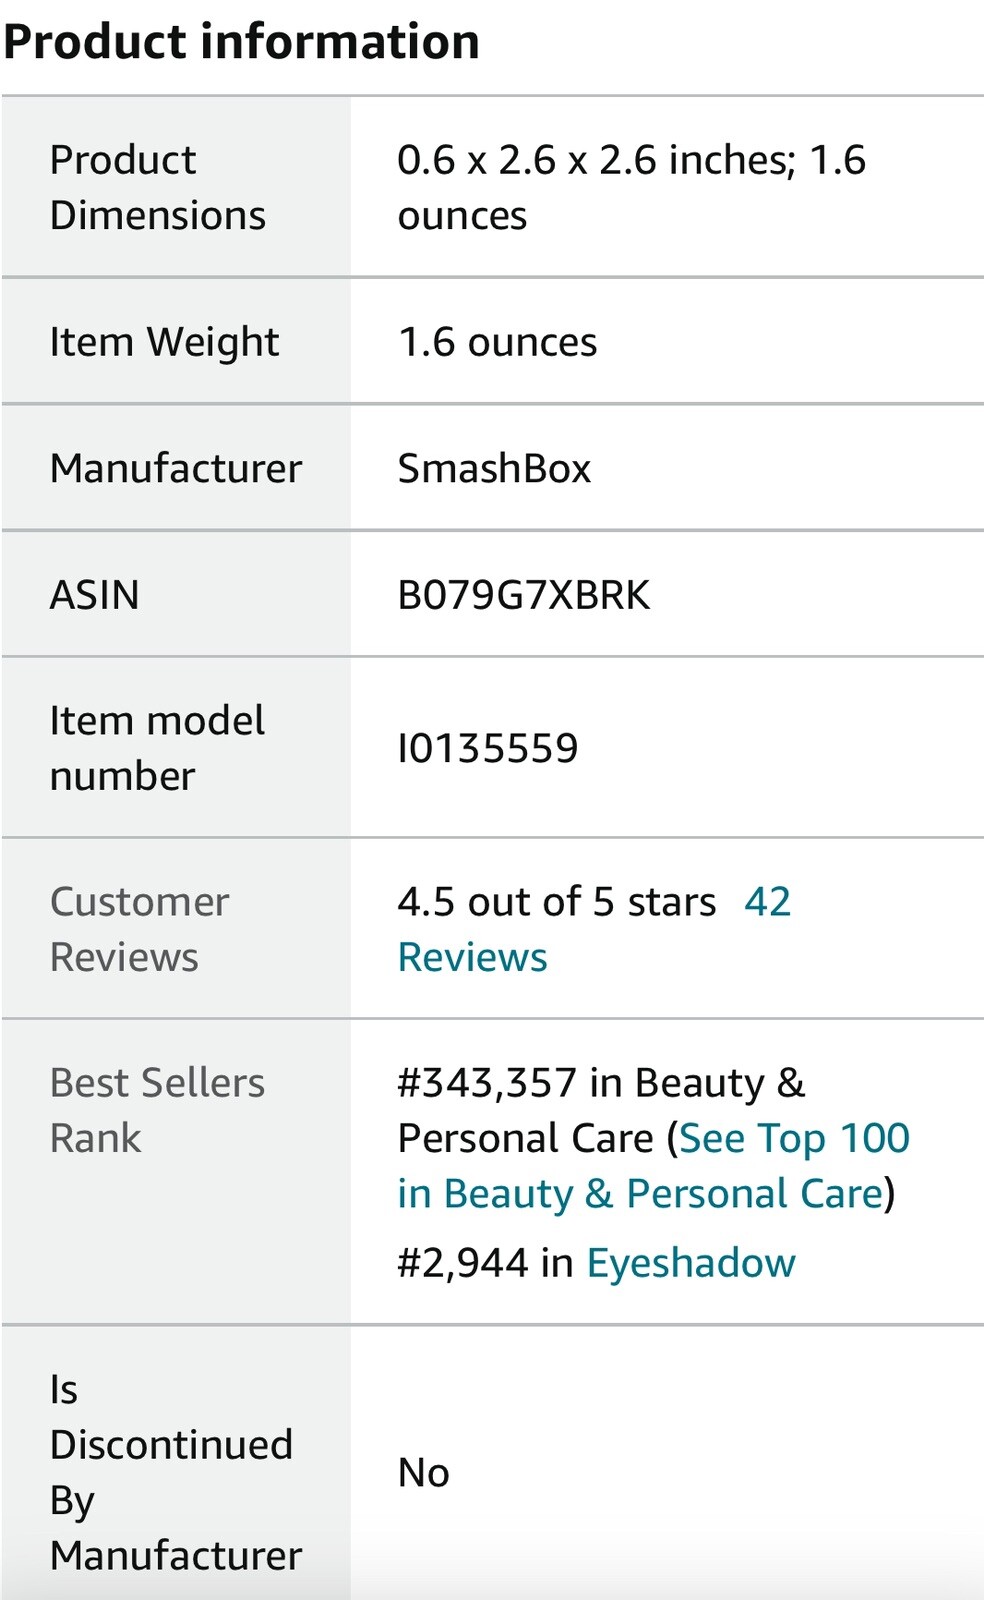Image resolution: width=984 pixels, height=1600 pixels.
Task: Open the Eyeshadow category link
Action: (690, 1263)
